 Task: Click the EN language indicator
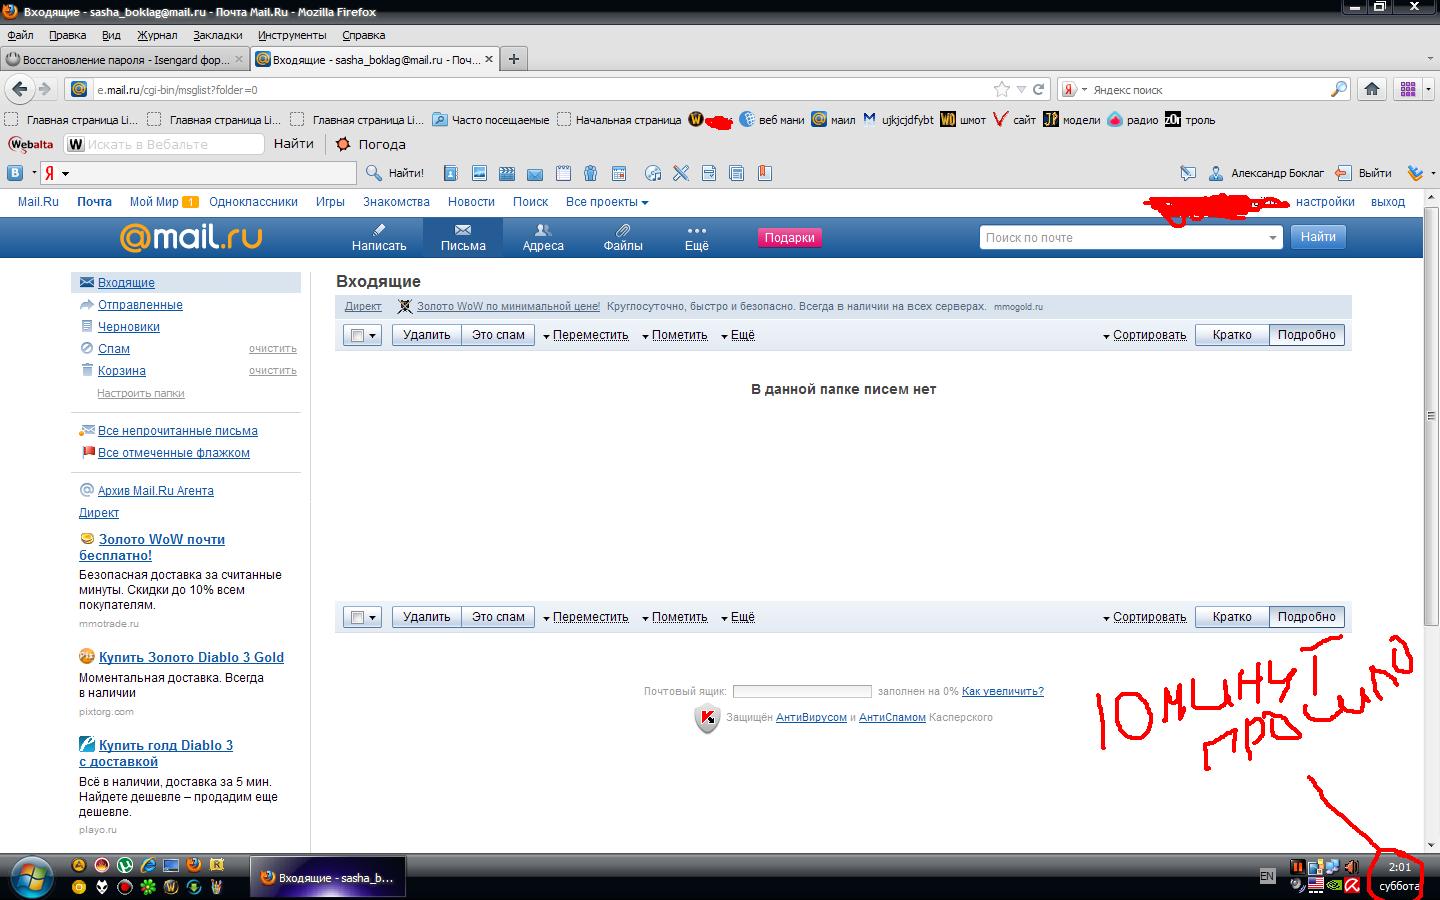(1267, 877)
